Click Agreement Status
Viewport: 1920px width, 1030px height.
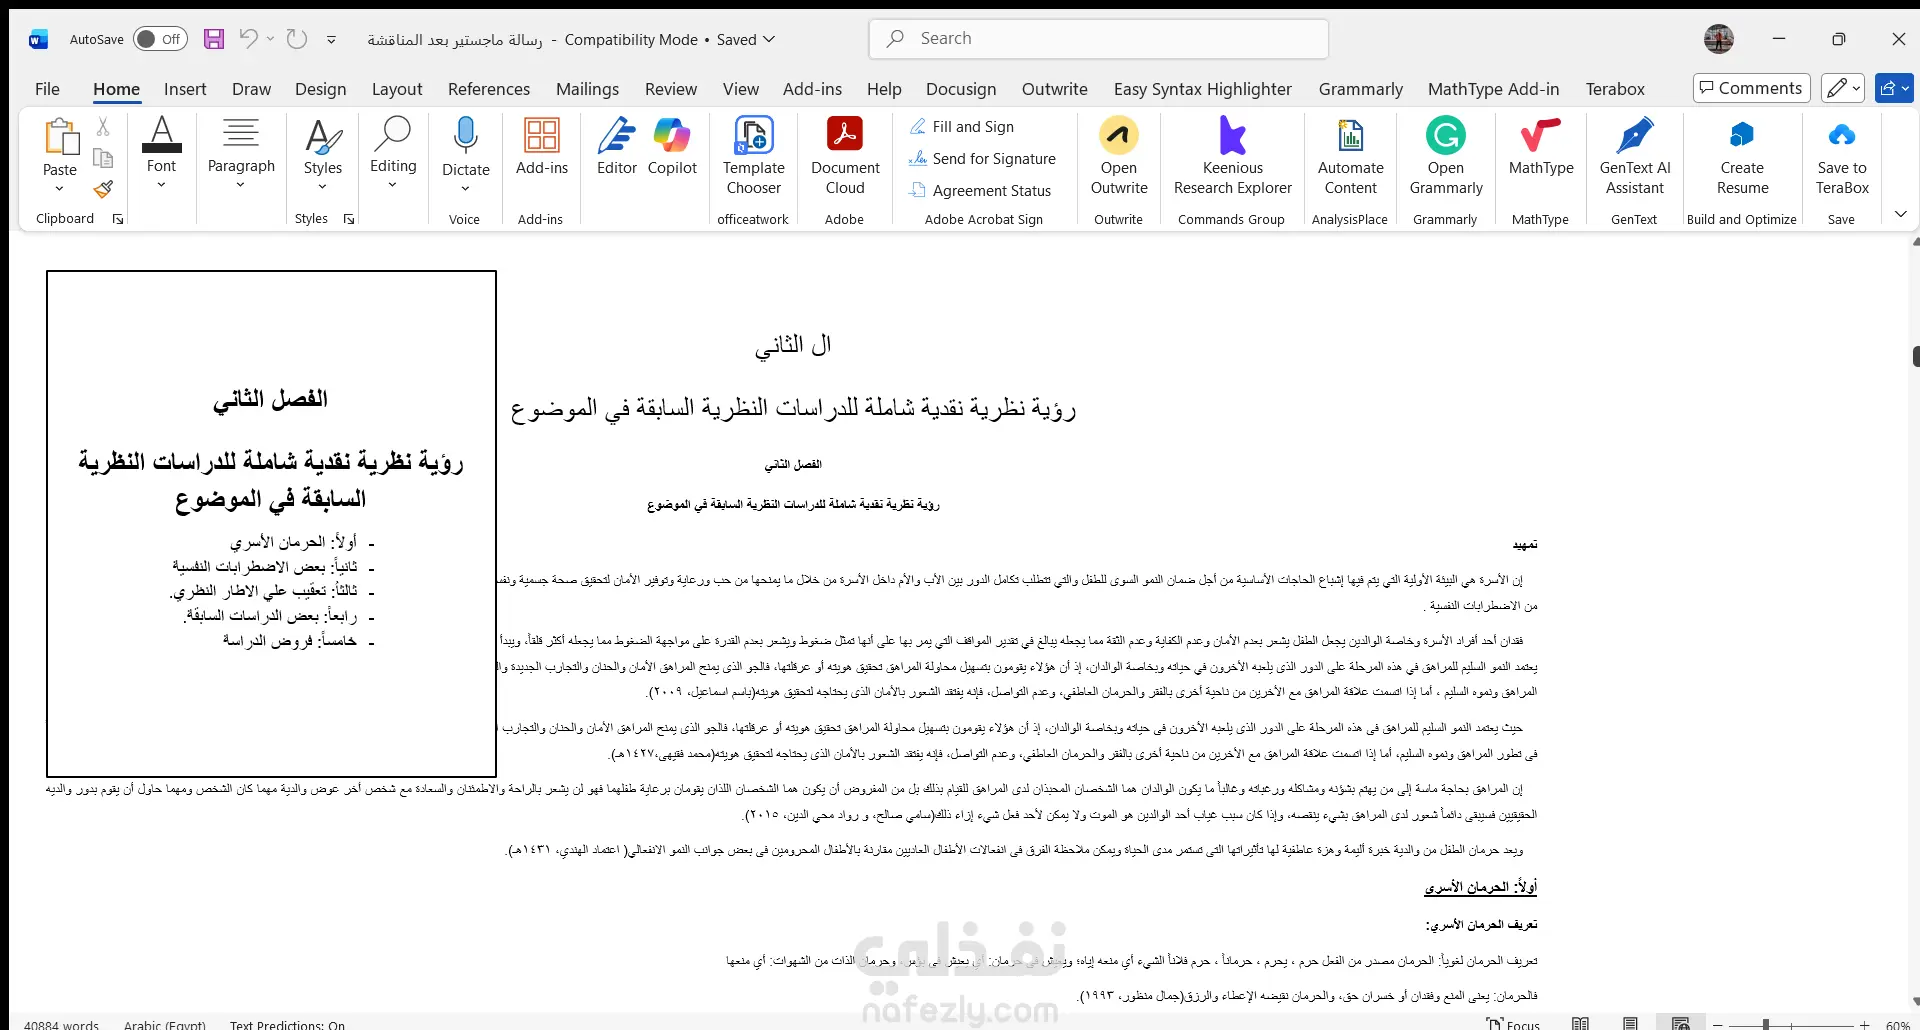pos(980,191)
